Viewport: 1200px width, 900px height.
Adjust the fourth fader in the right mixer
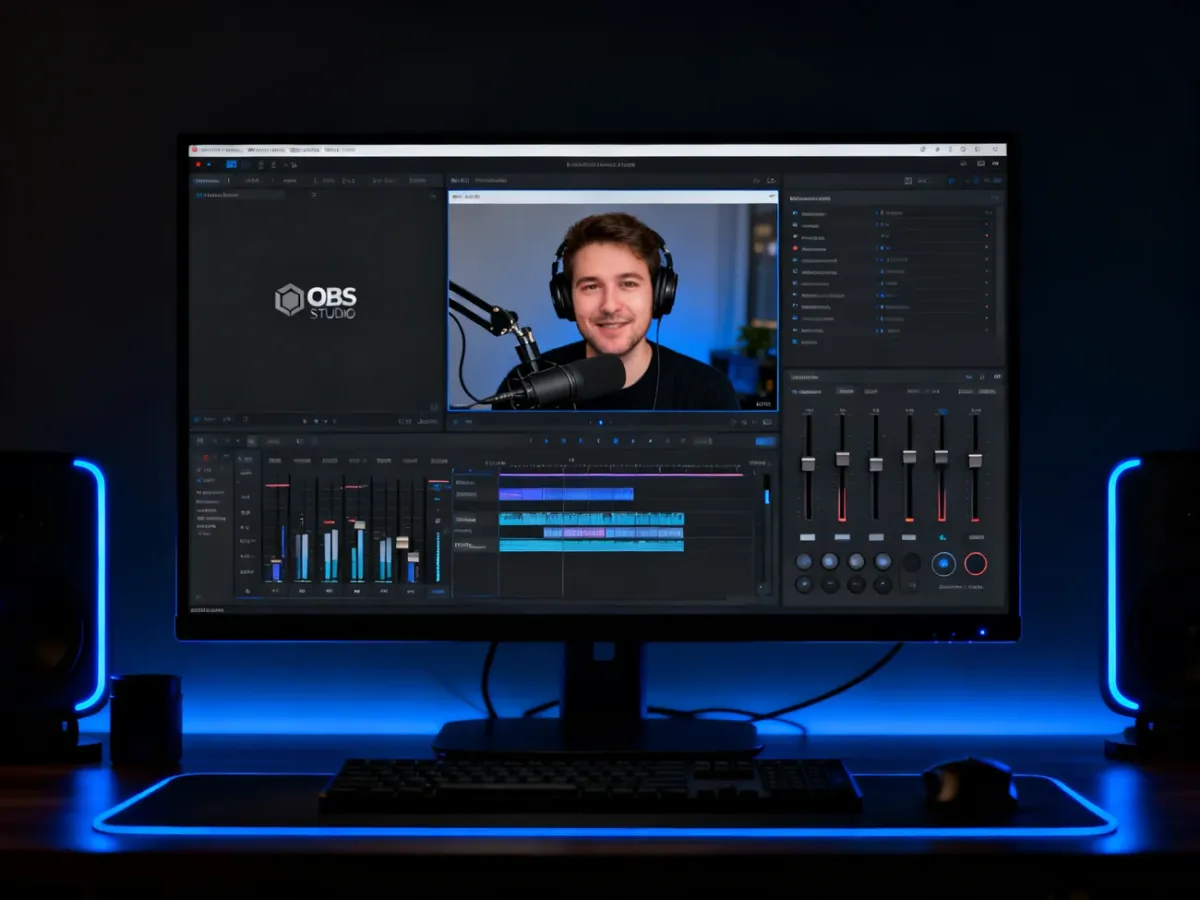[x=909, y=457]
